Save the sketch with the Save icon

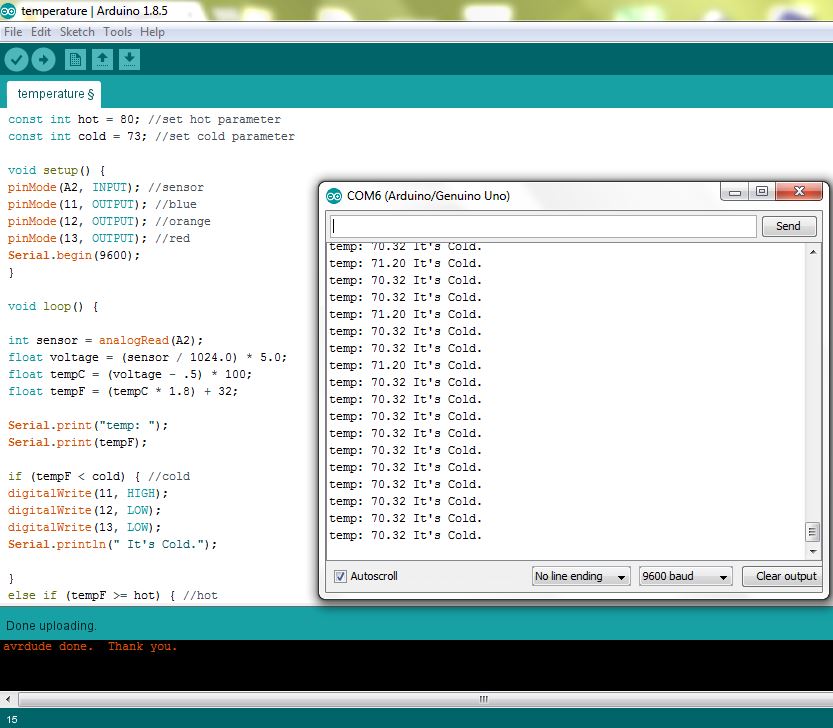coord(129,59)
